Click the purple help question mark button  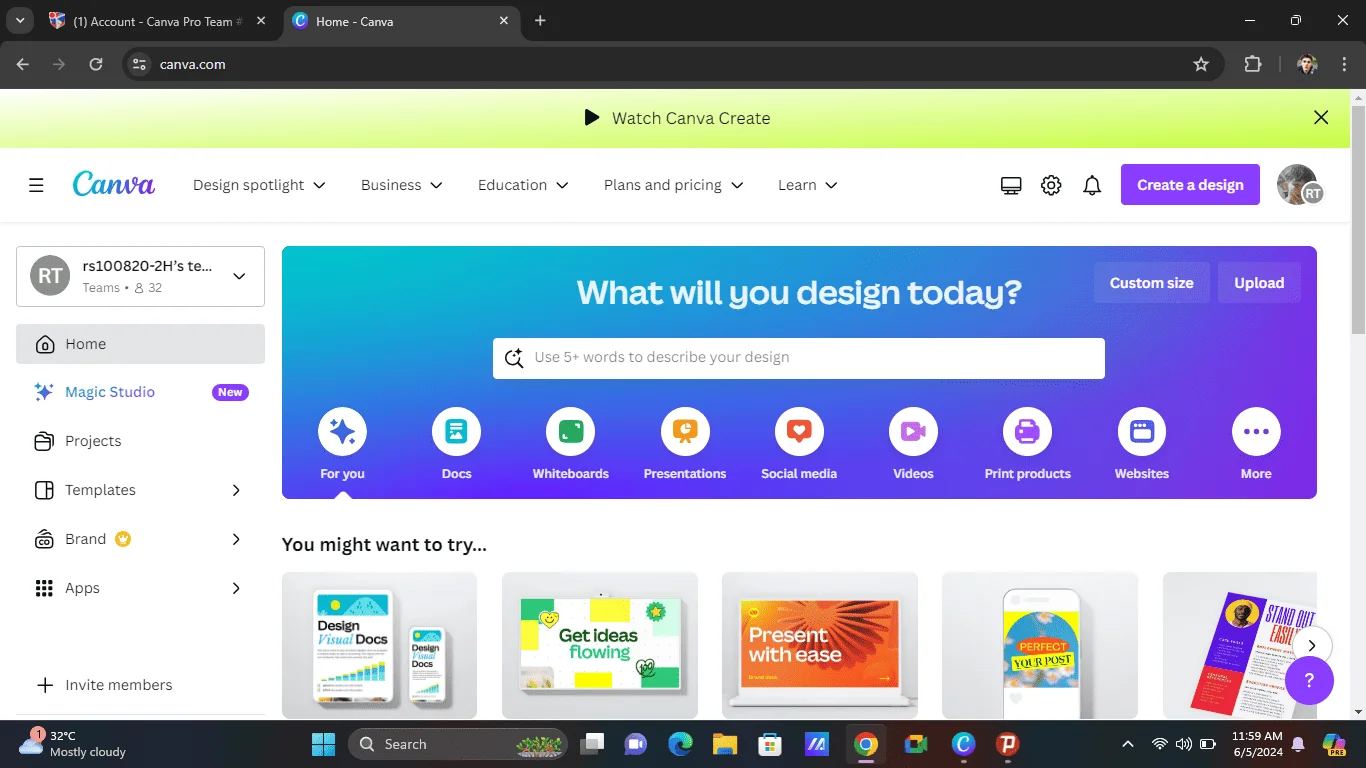(x=1309, y=681)
